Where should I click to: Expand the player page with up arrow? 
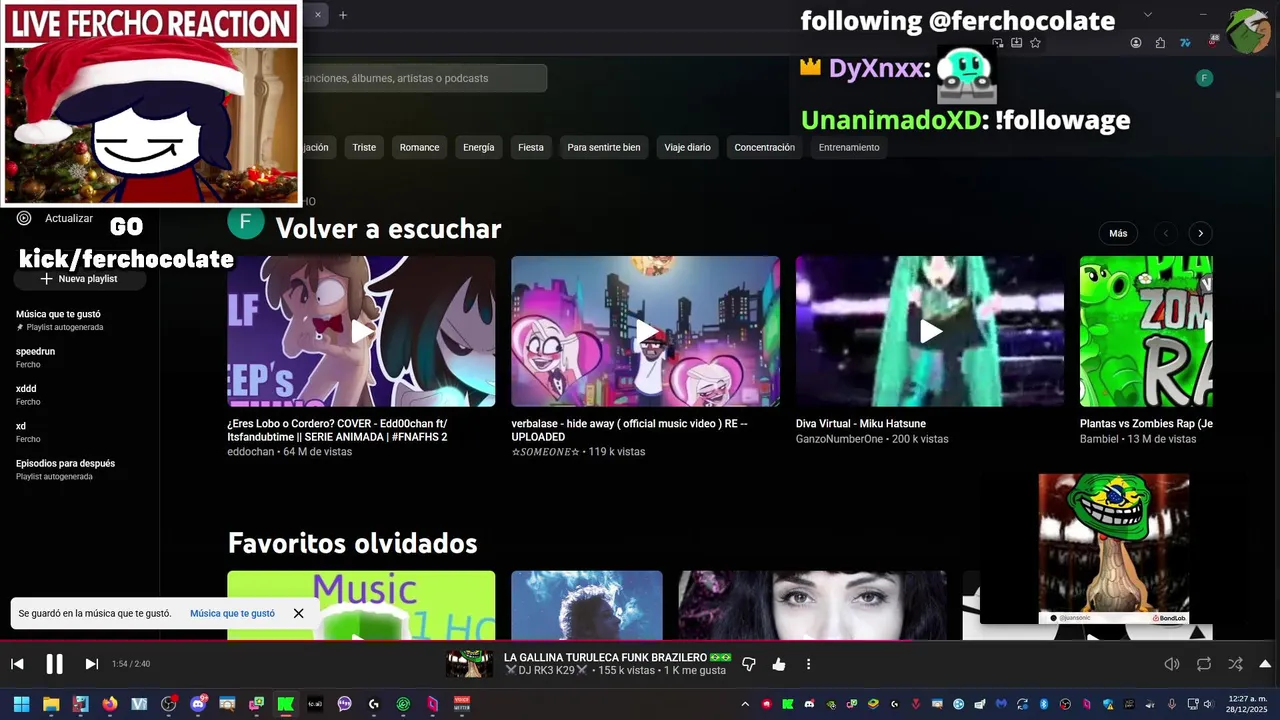pos(1265,664)
